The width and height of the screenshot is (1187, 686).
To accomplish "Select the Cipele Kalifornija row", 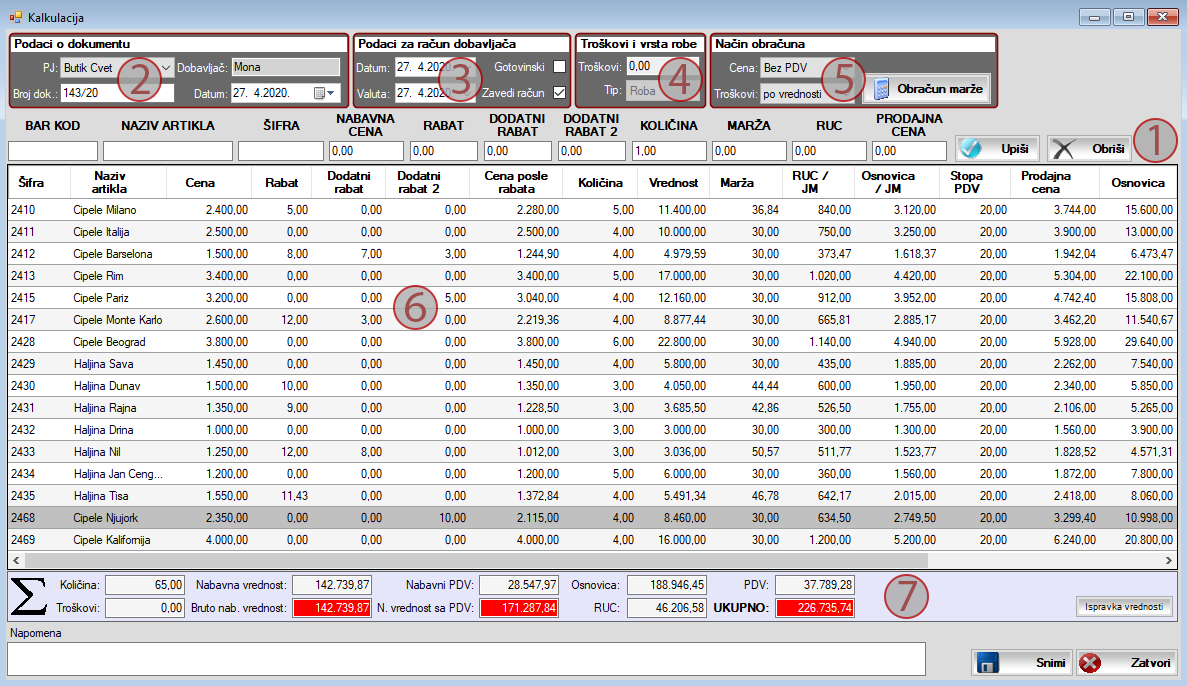I will [593, 540].
